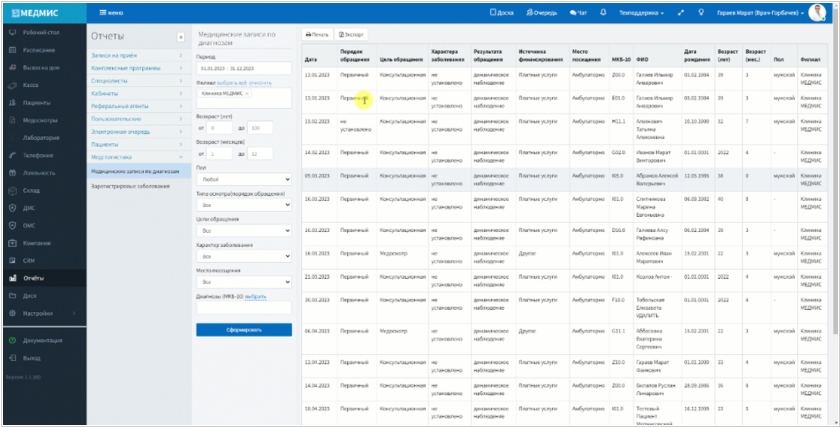Viewport: 840px width, 427px height.
Task: Open the Доска board in top bar
Action: [x=502, y=13]
